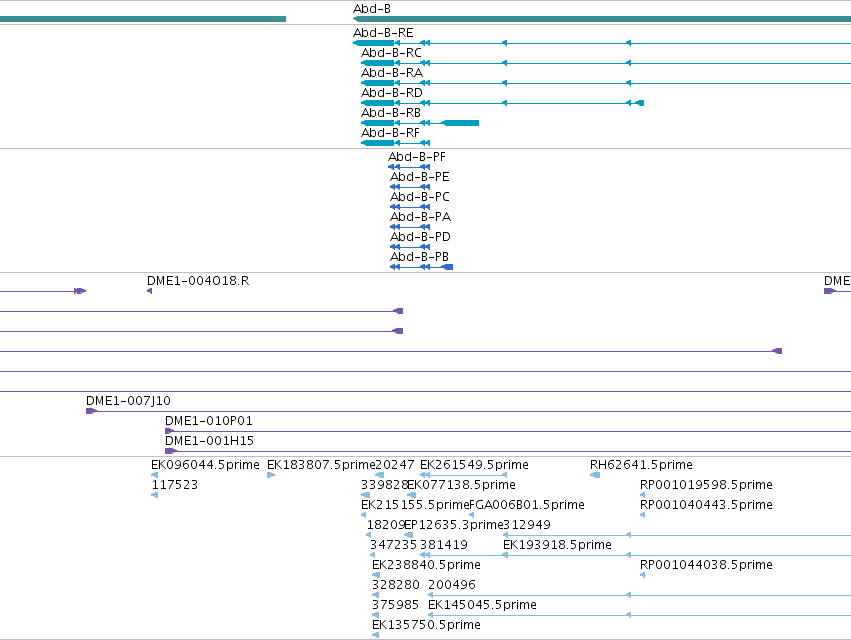Click the 375985 feature label
The image size is (851, 640).
pyautogui.click(x=396, y=605)
